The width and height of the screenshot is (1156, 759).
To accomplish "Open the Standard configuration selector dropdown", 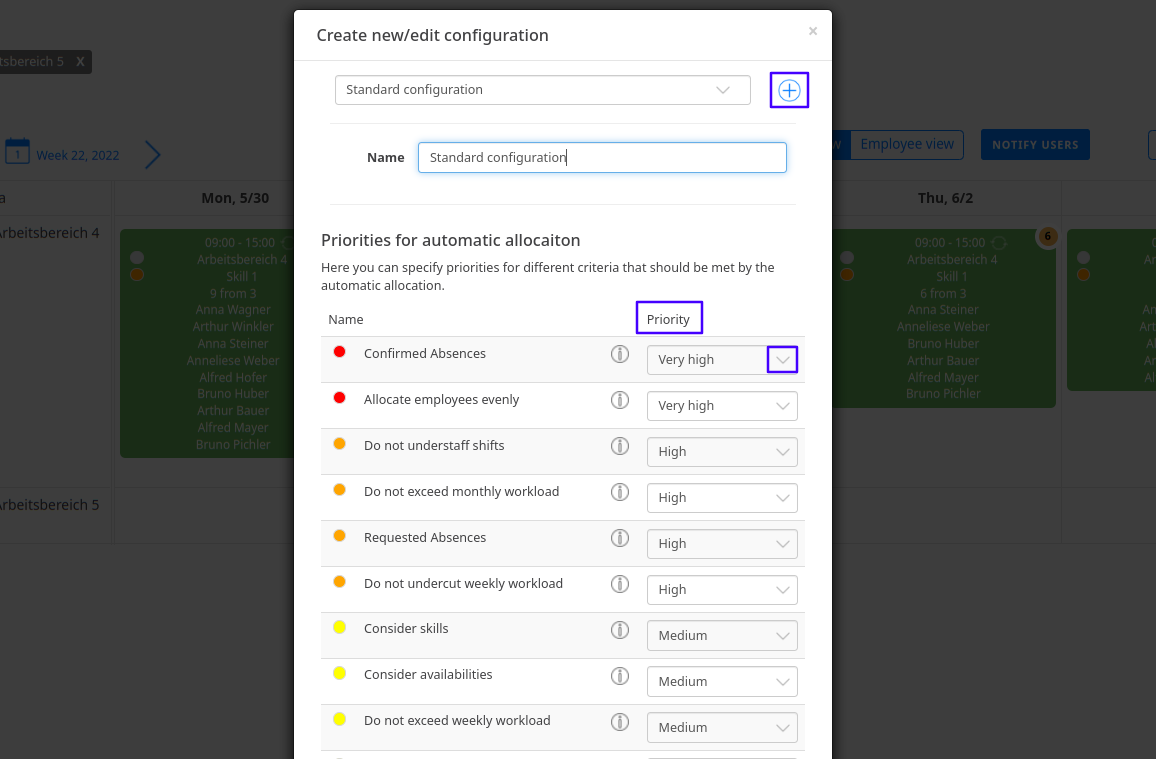I will pos(542,90).
